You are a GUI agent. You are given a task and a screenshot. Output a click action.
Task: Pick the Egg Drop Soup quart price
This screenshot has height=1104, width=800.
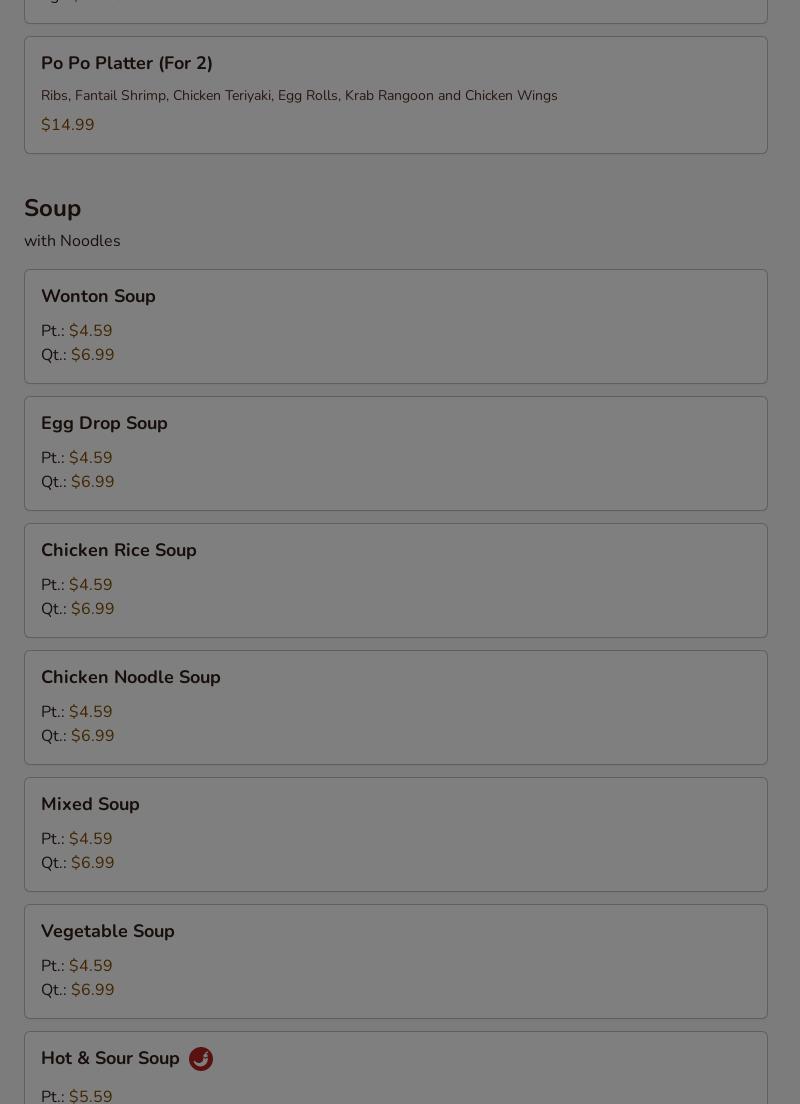(92, 482)
